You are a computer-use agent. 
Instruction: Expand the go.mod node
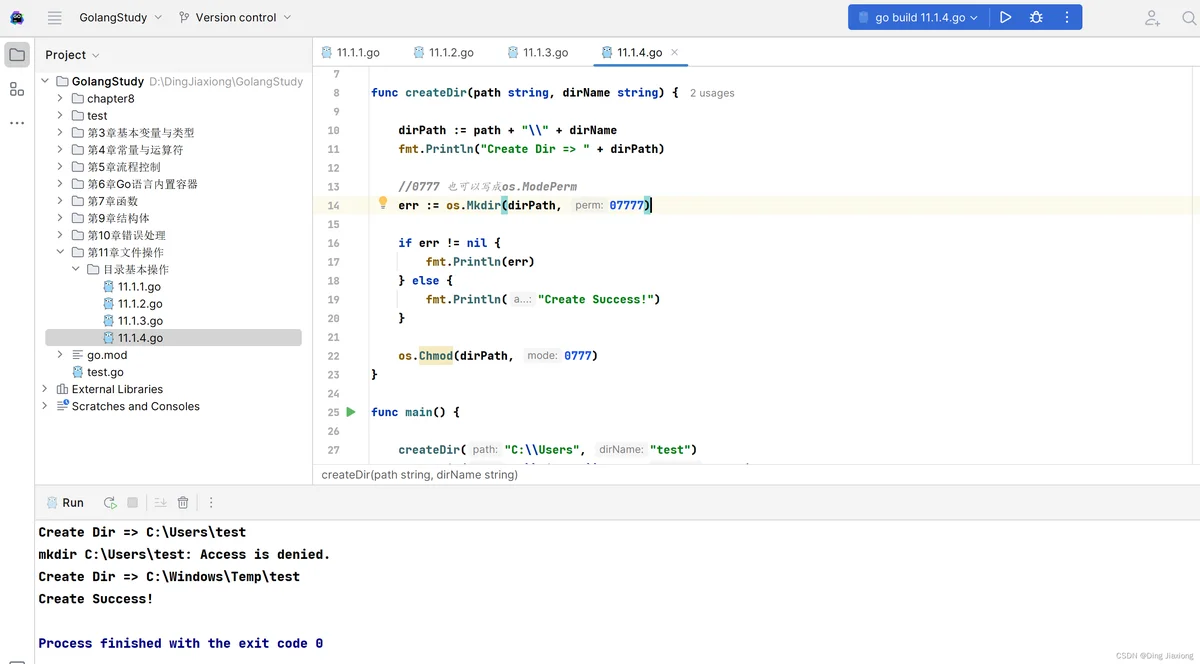[x=61, y=355]
